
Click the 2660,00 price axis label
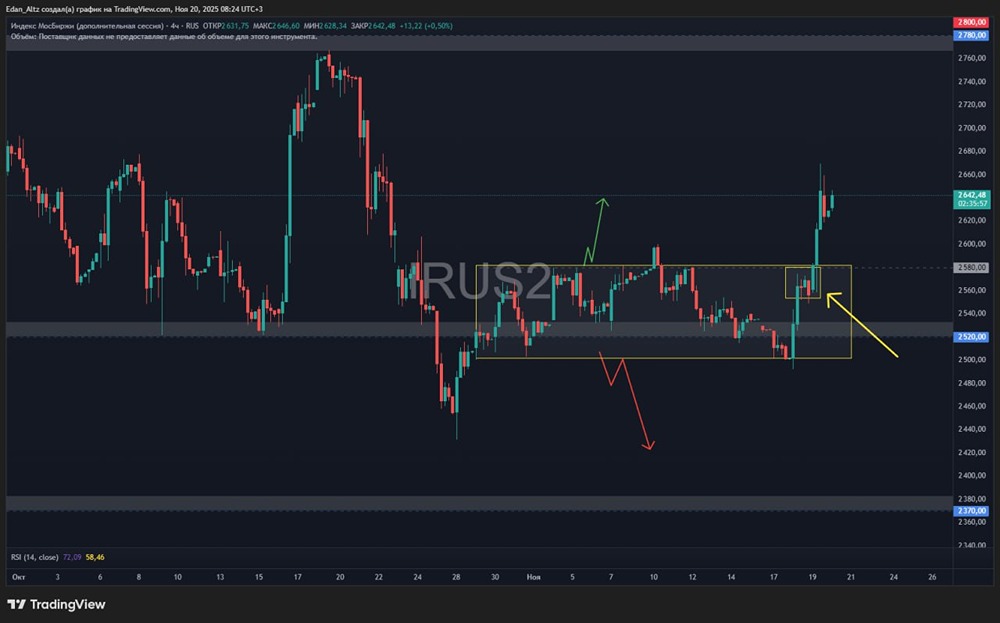coord(972,175)
